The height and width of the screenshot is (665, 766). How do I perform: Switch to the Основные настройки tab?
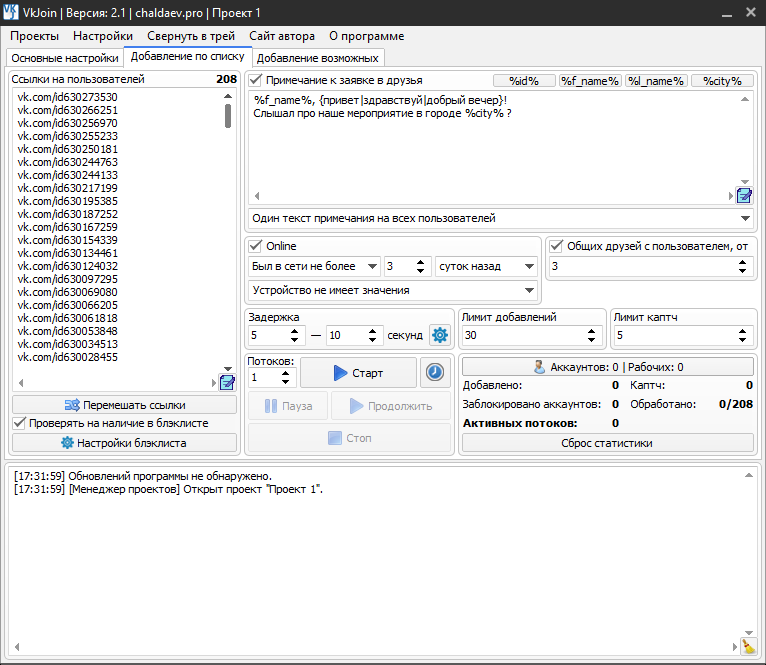64,58
